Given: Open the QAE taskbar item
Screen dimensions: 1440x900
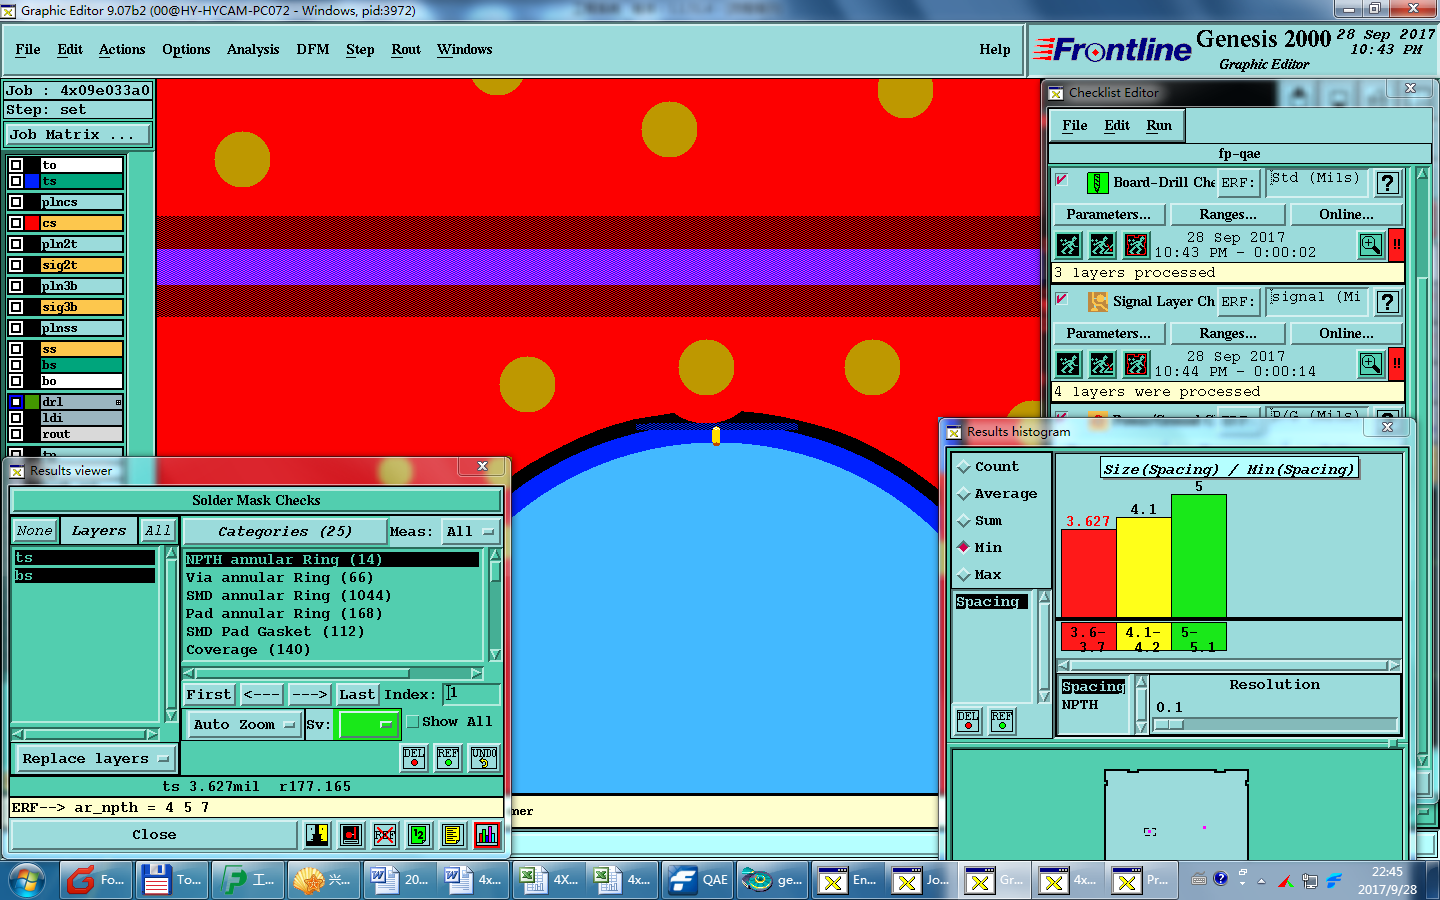Looking at the screenshot, I should coord(698,880).
